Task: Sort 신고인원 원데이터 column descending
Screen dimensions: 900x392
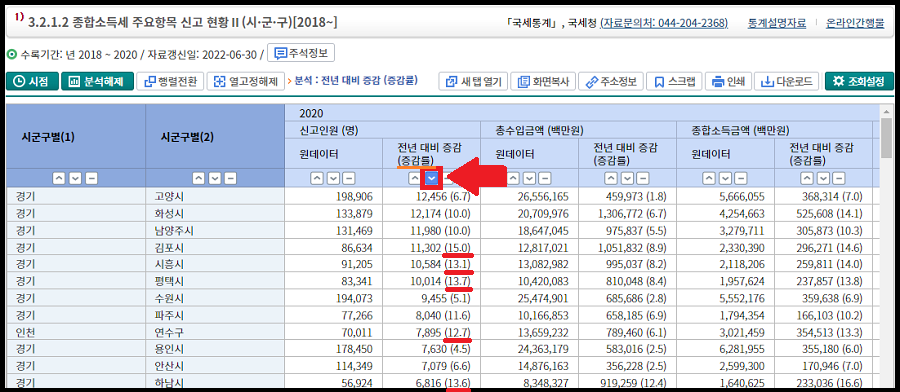Action: point(333,178)
